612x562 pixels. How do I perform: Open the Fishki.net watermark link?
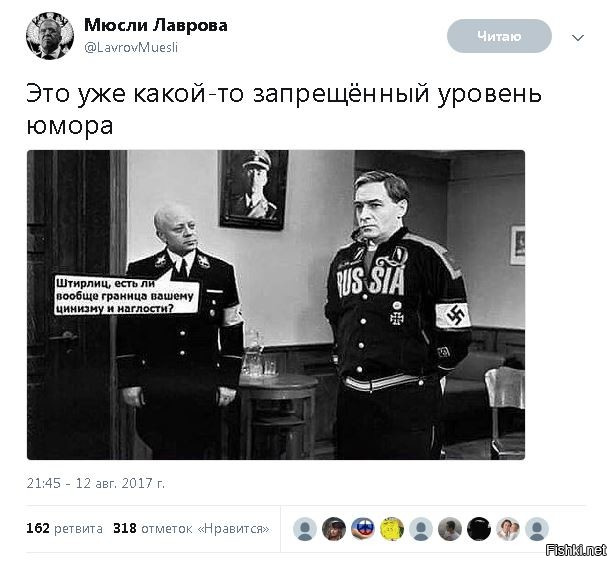pos(576,550)
